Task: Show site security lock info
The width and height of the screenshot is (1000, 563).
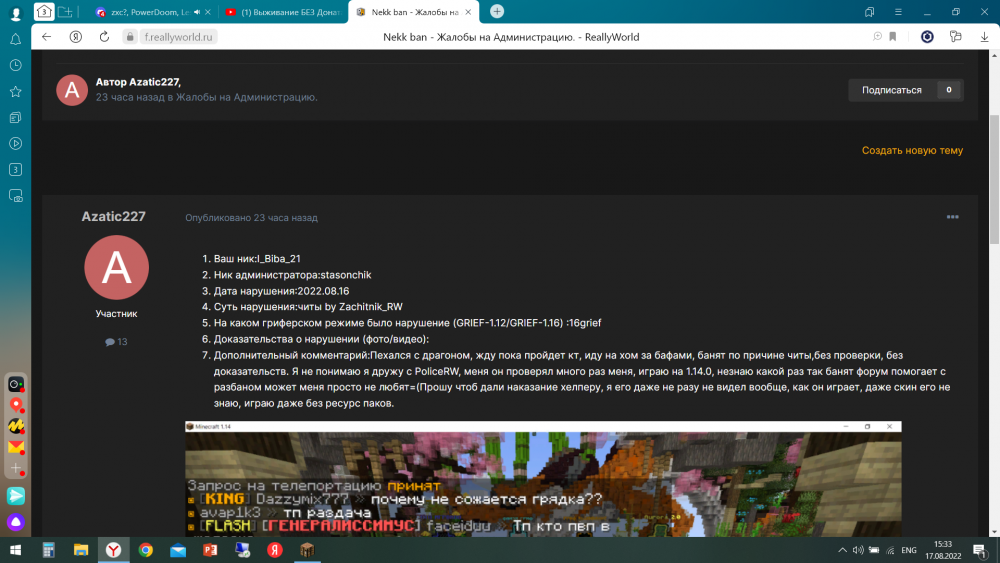Action: (x=129, y=37)
